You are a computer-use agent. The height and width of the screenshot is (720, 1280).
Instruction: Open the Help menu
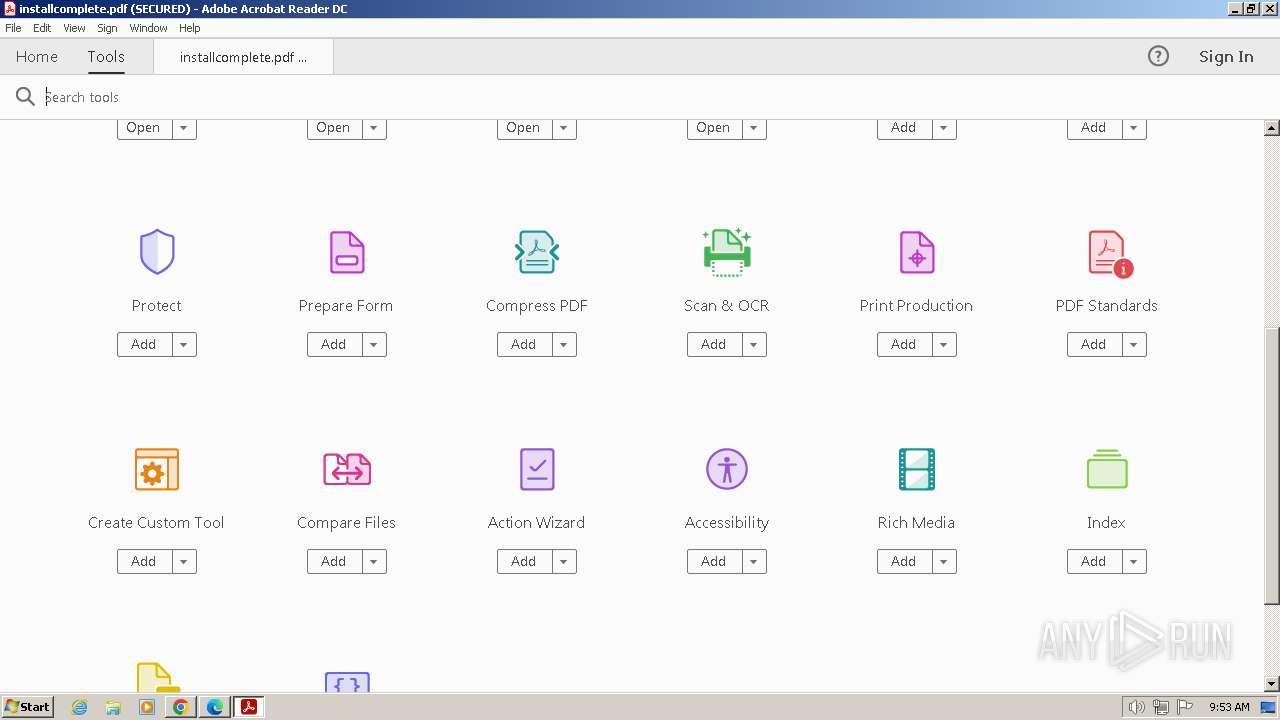pos(189,28)
